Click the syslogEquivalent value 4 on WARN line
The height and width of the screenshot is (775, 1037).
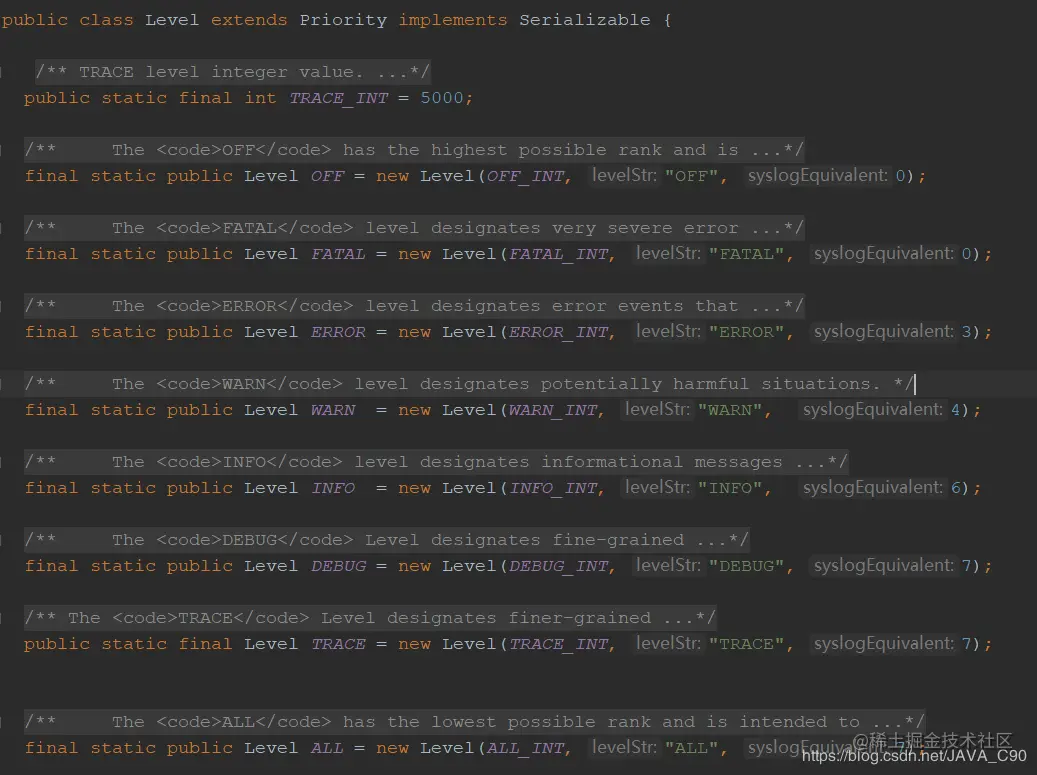pyautogui.click(x=955, y=410)
